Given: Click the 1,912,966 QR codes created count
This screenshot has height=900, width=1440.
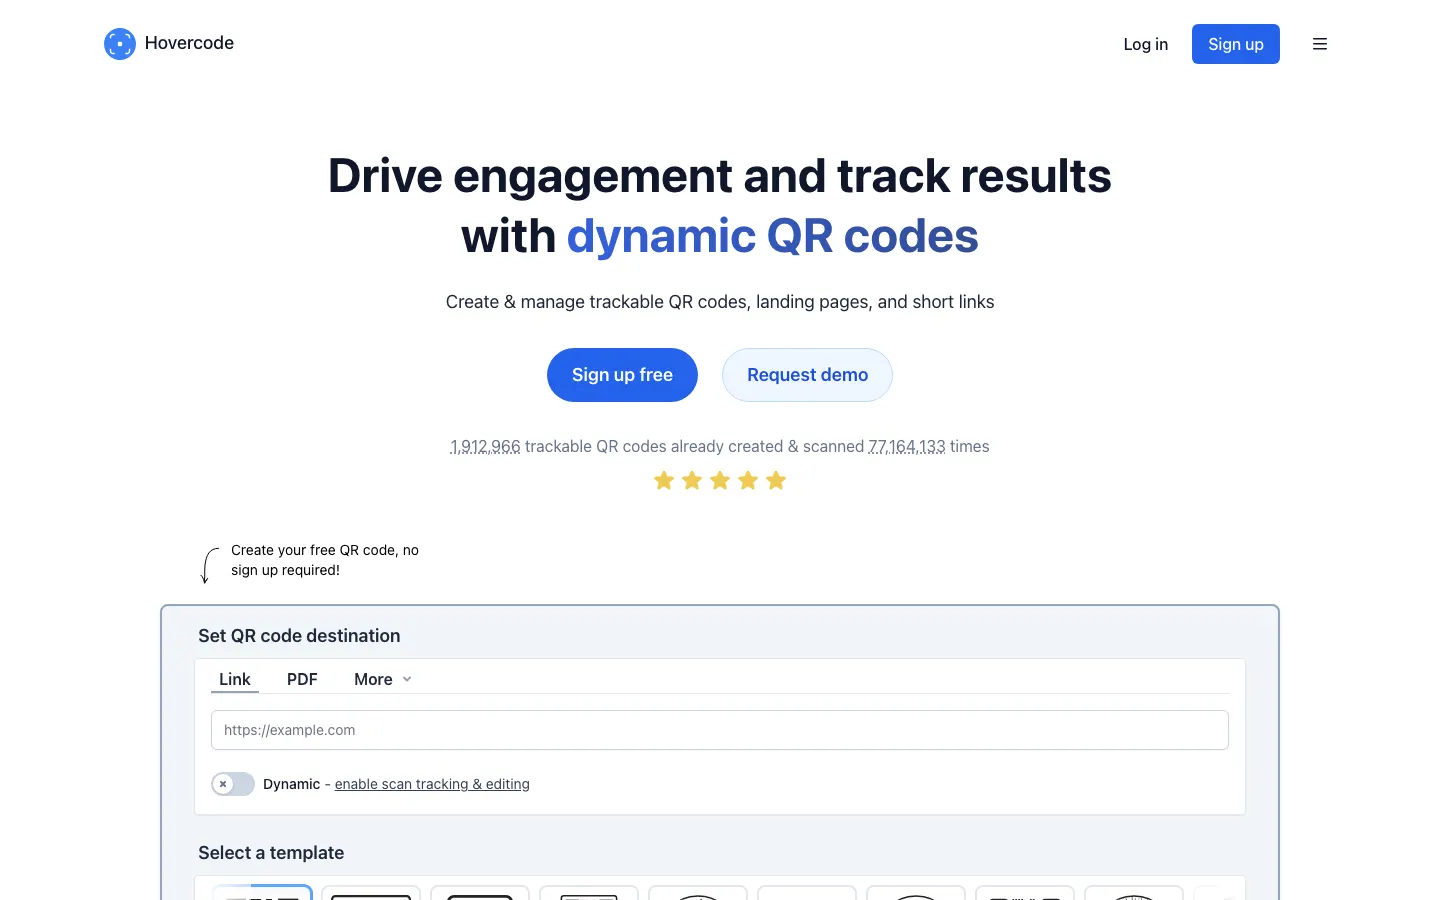Looking at the screenshot, I should pyautogui.click(x=485, y=447).
